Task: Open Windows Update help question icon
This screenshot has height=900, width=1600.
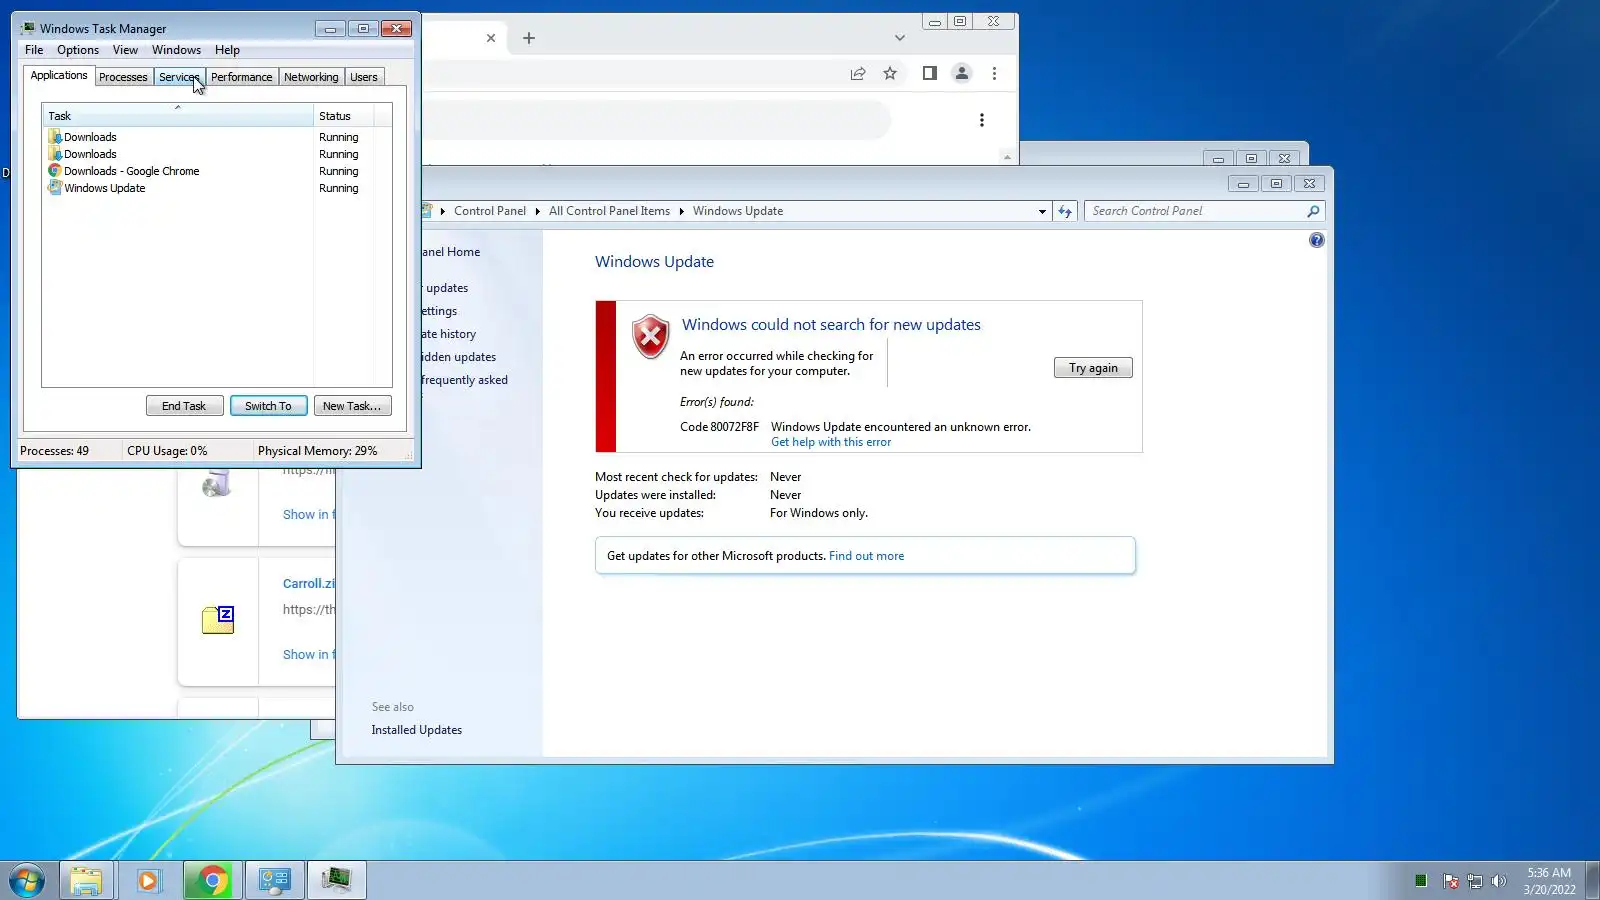Action: 1317,240
